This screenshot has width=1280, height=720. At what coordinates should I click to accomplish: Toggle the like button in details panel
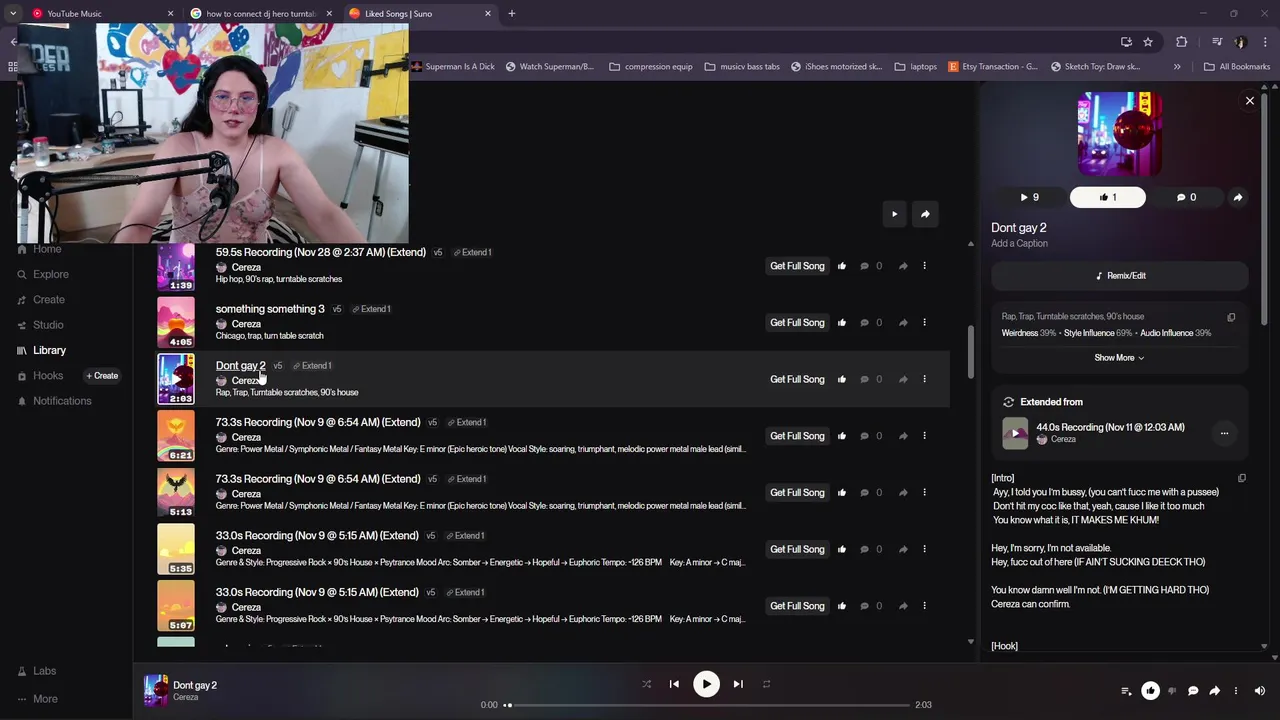(x=1108, y=197)
